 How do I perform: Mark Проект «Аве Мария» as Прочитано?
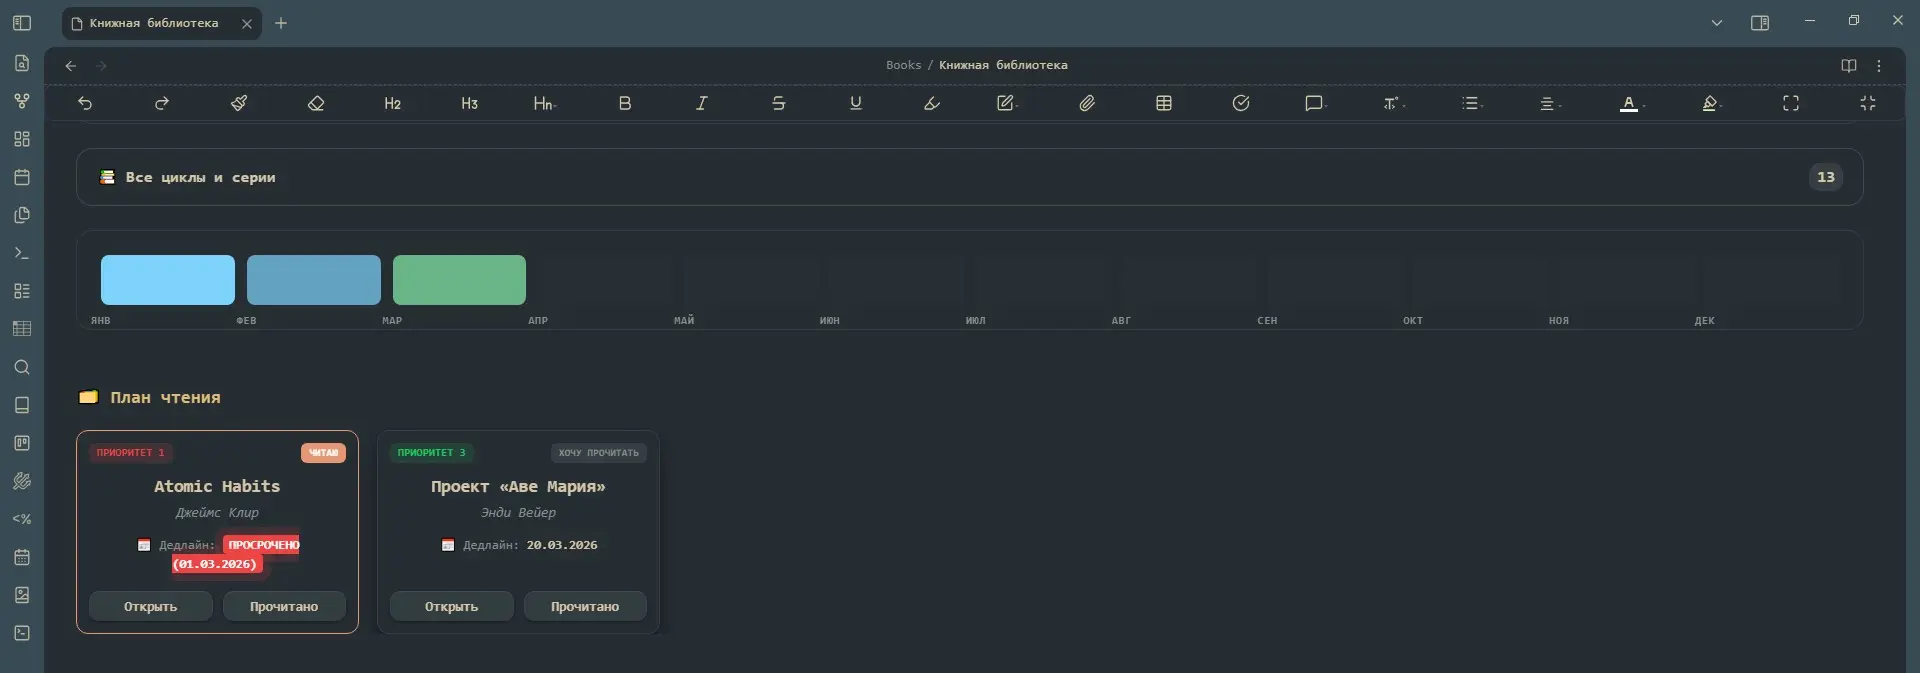click(x=585, y=606)
